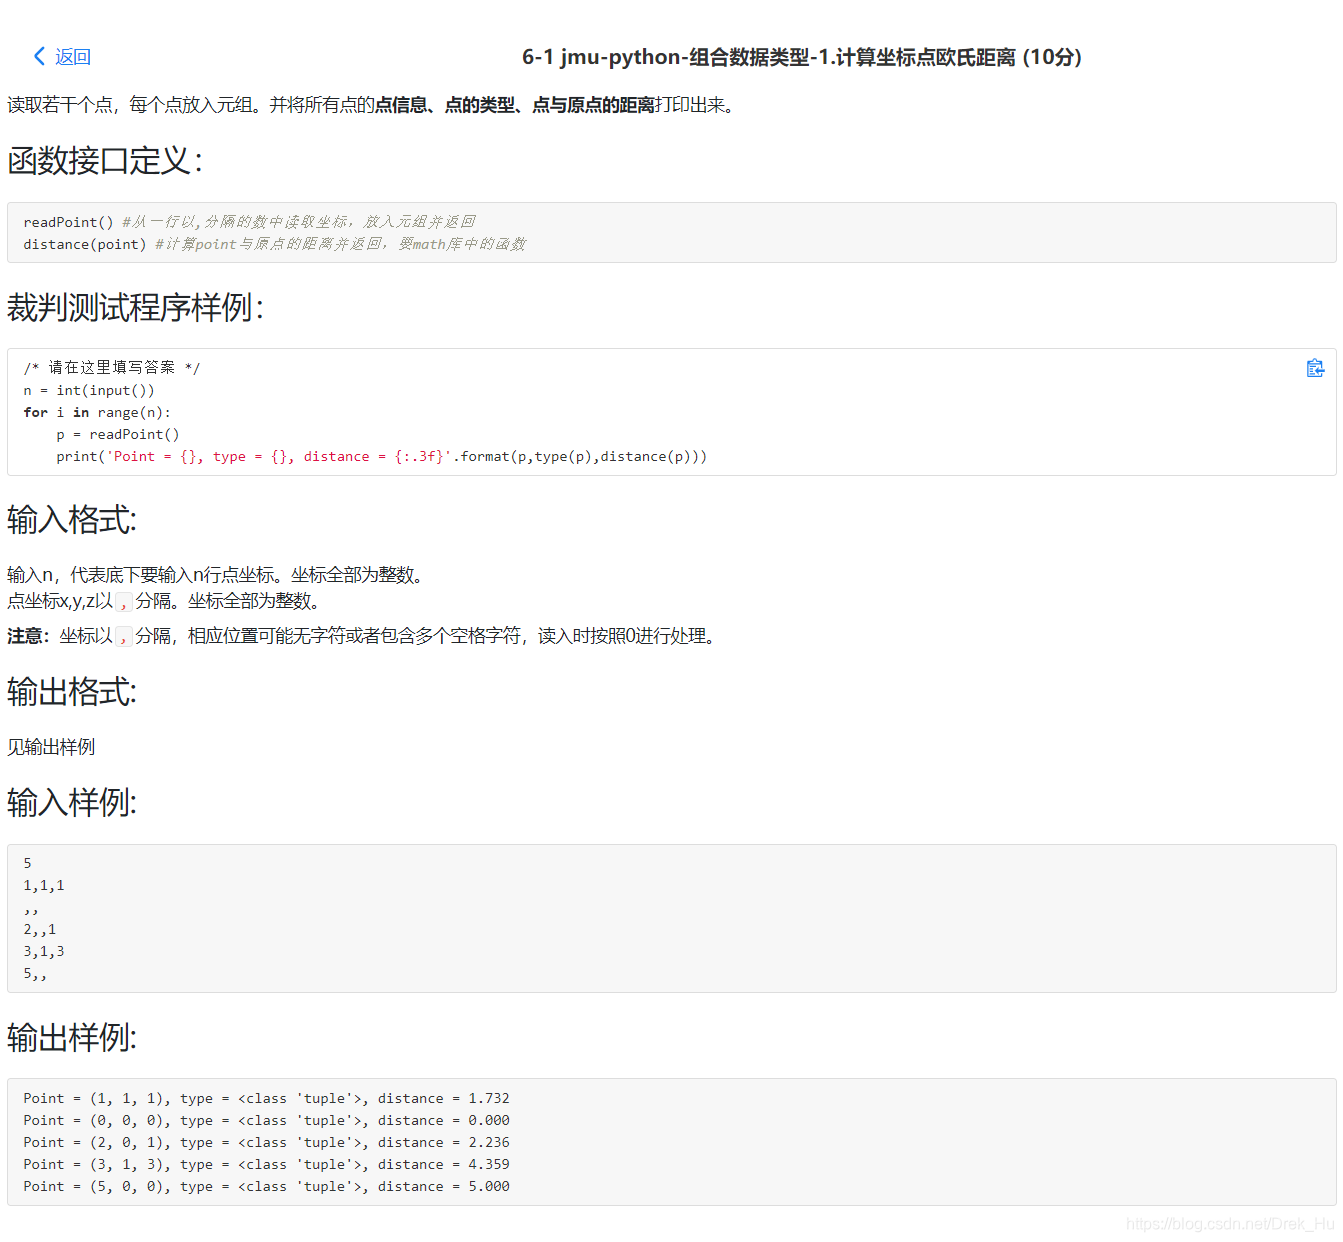Select the line '1,1,1' in 输入样例
This screenshot has height=1242, width=1343.
[44, 885]
